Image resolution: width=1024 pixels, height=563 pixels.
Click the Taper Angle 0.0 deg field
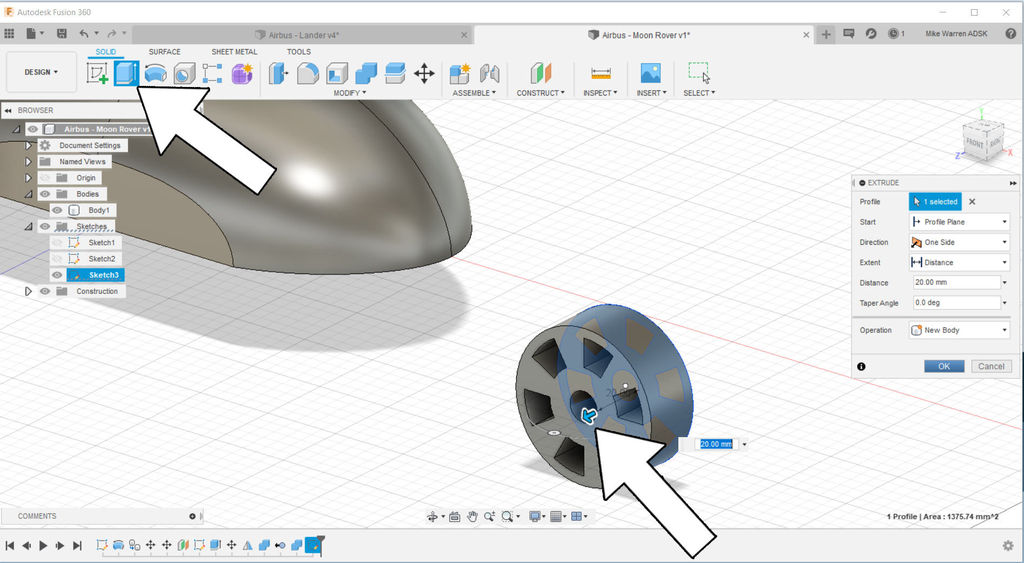point(957,303)
